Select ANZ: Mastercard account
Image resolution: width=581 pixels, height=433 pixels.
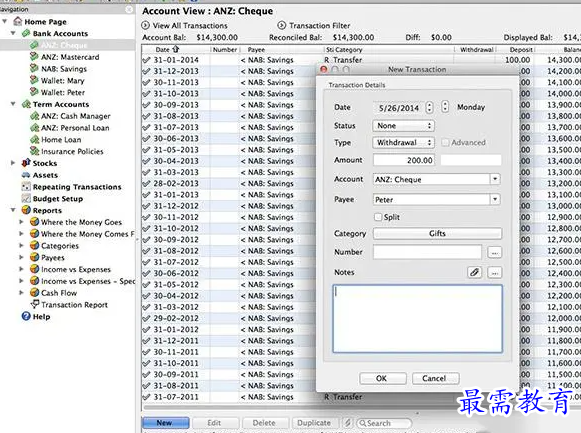70,57
